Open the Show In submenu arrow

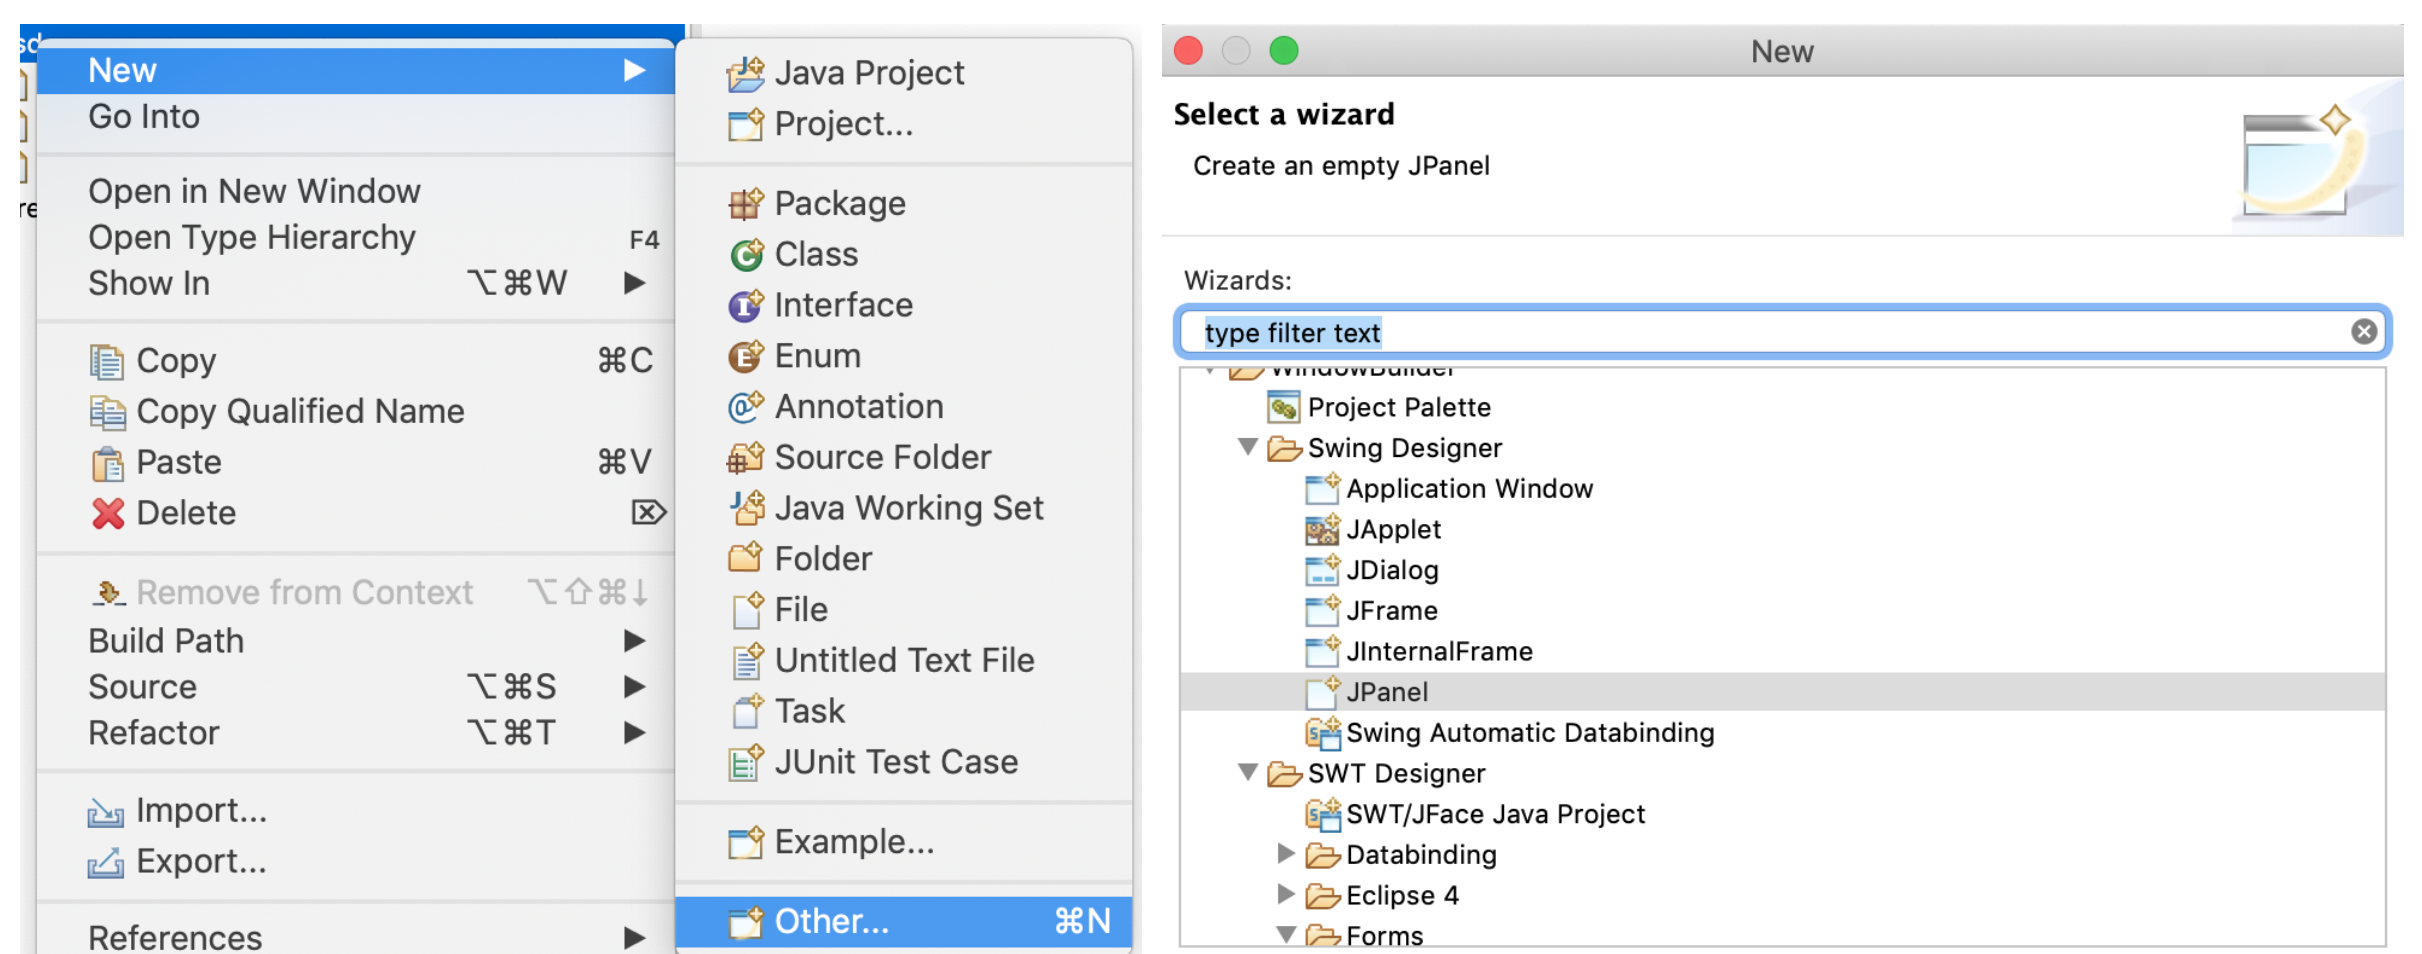coord(634,283)
